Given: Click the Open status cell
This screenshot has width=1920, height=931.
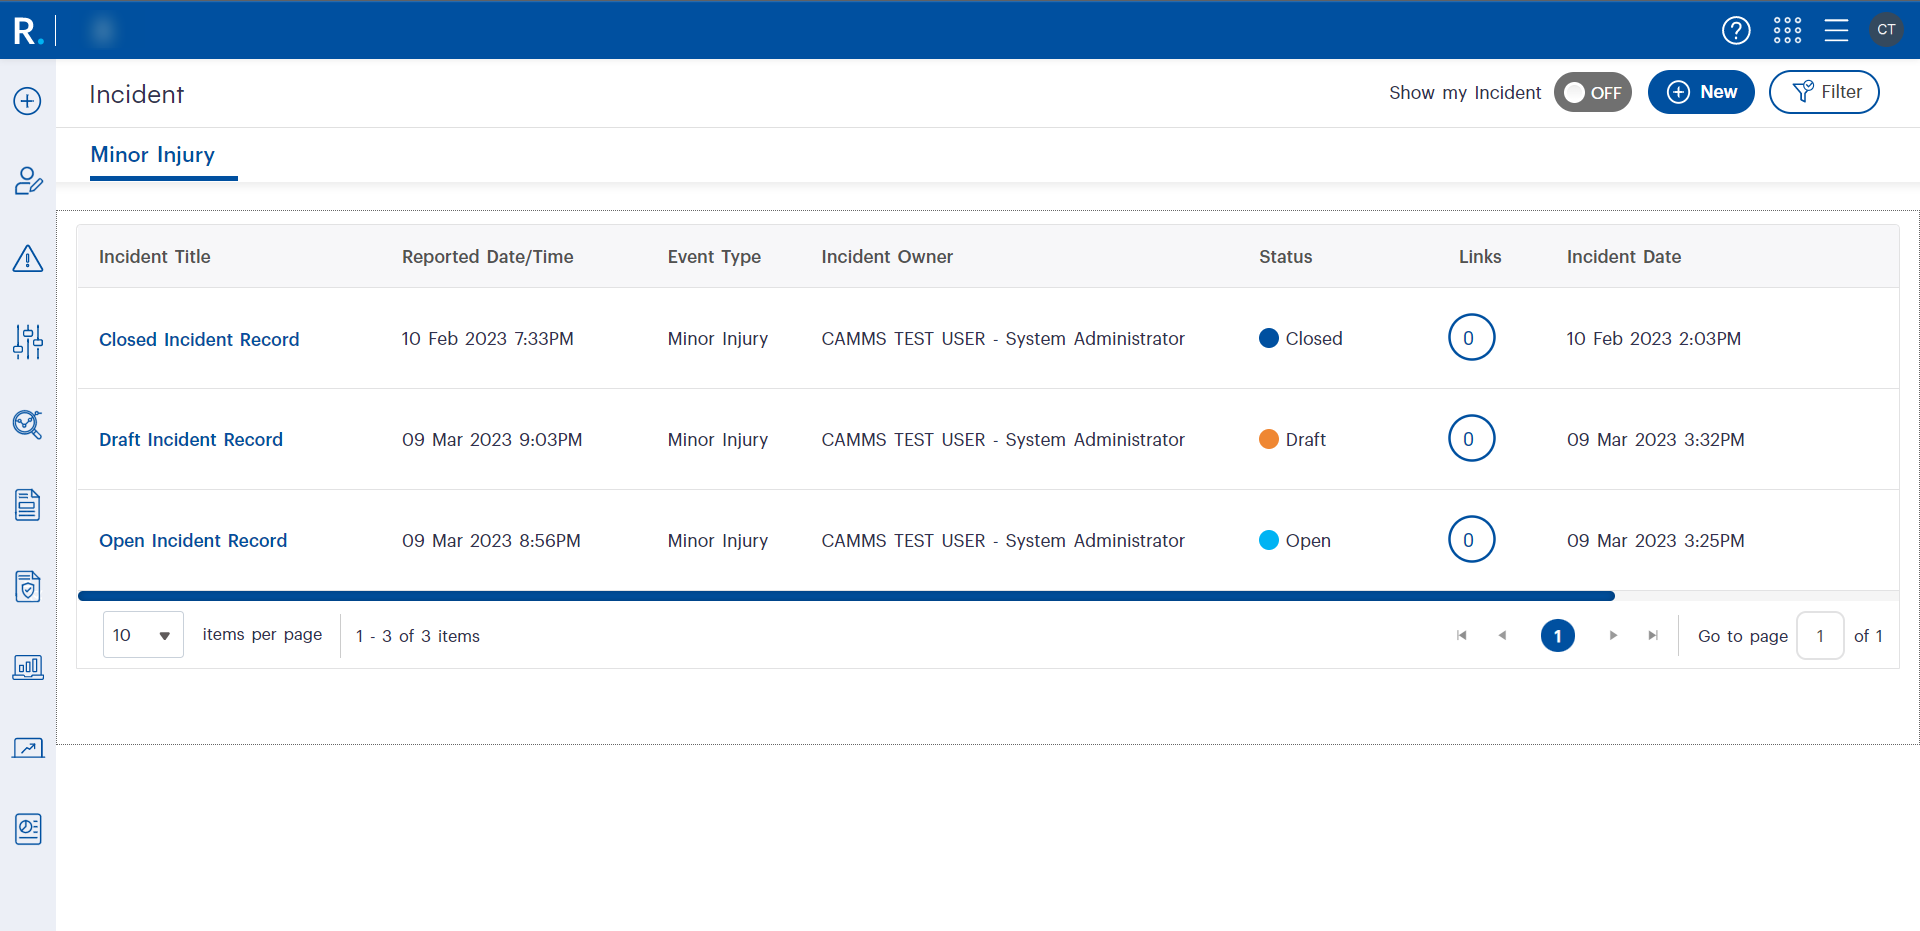Looking at the screenshot, I should pyautogui.click(x=1295, y=541).
